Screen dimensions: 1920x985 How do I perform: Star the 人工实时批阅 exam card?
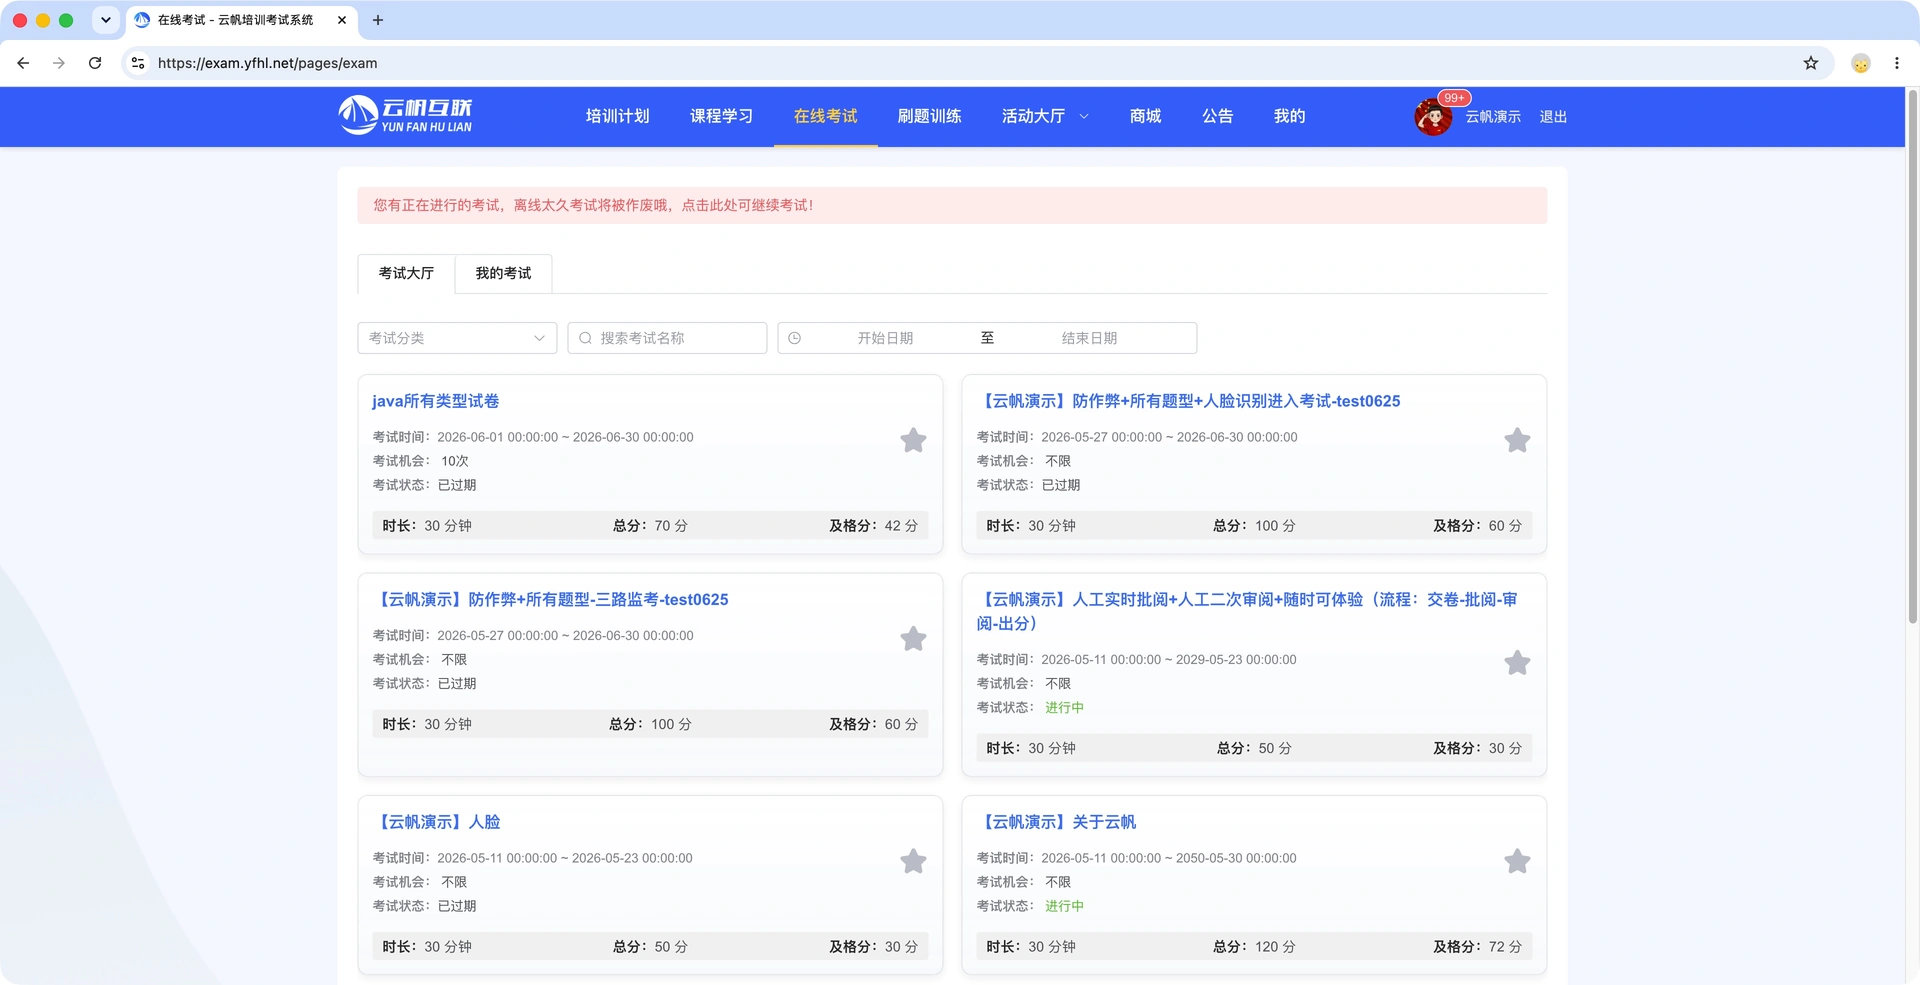[x=1517, y=663]
